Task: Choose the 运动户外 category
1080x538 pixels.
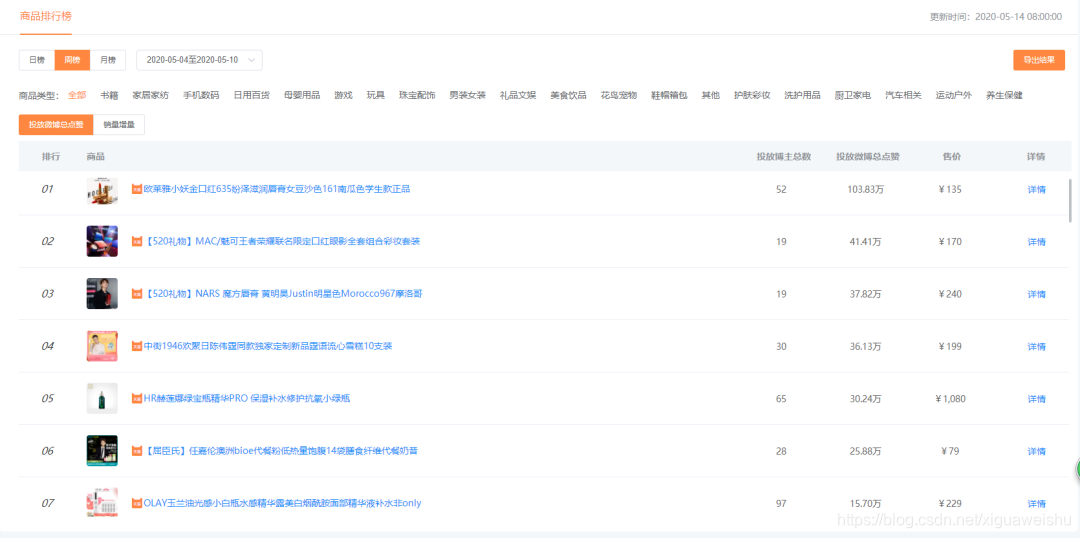Action: [x=953, y=95]
